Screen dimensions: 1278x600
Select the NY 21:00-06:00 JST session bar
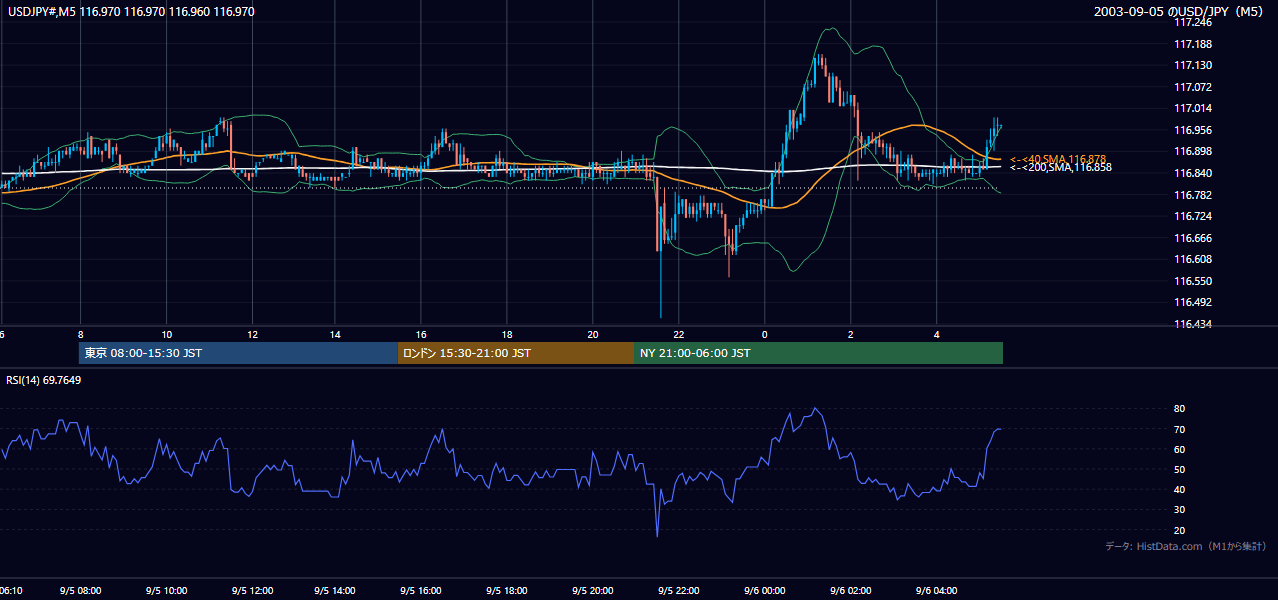pos(818,353)
